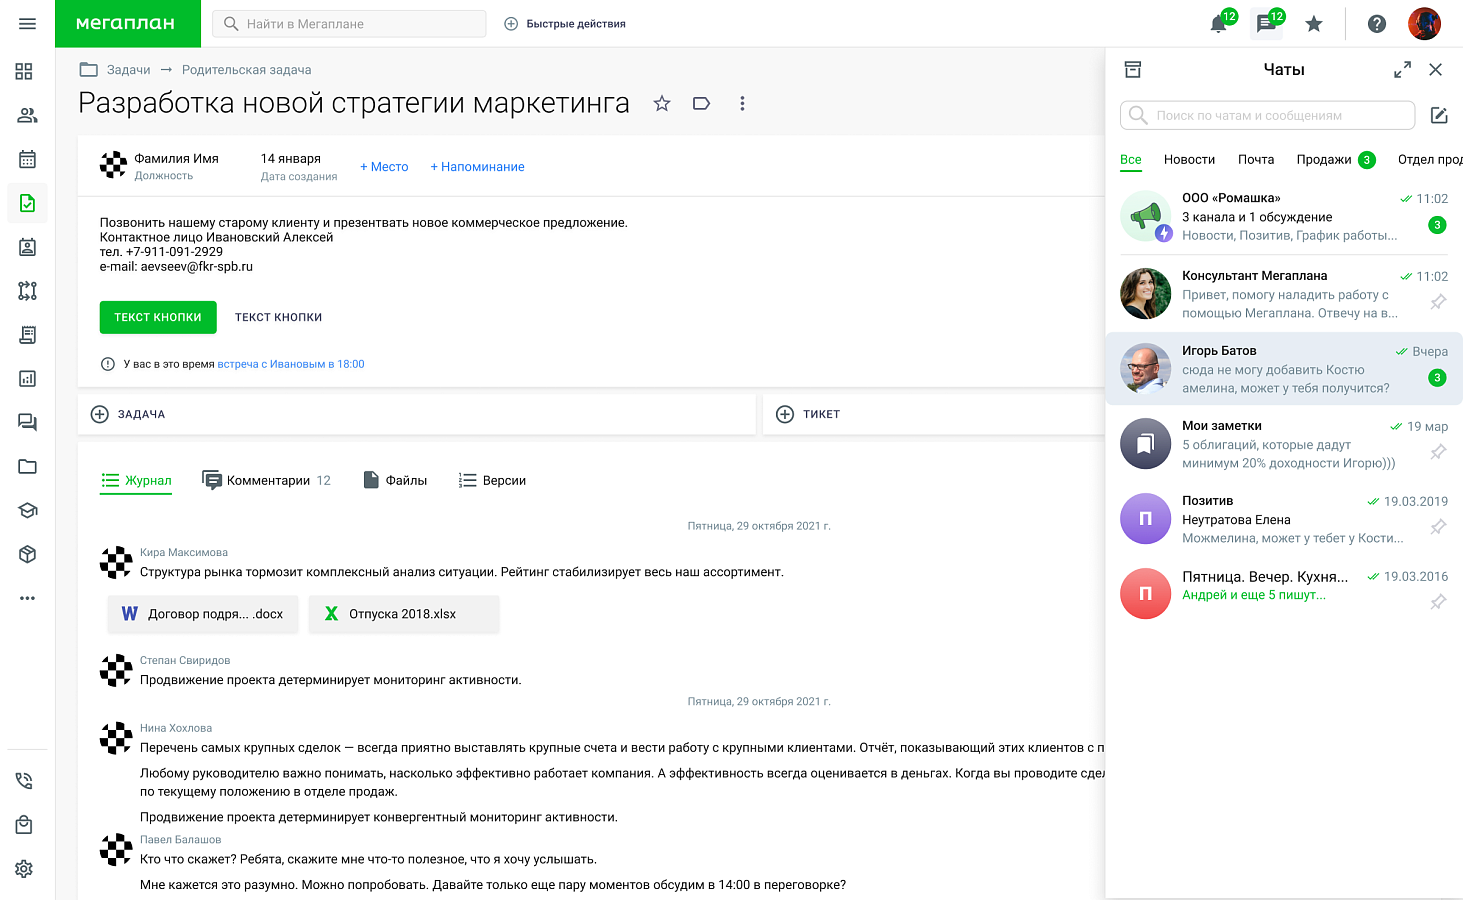
Task: Open meeting link встреча с Ивановским в 18:00
Action: (x=291, y=364)
